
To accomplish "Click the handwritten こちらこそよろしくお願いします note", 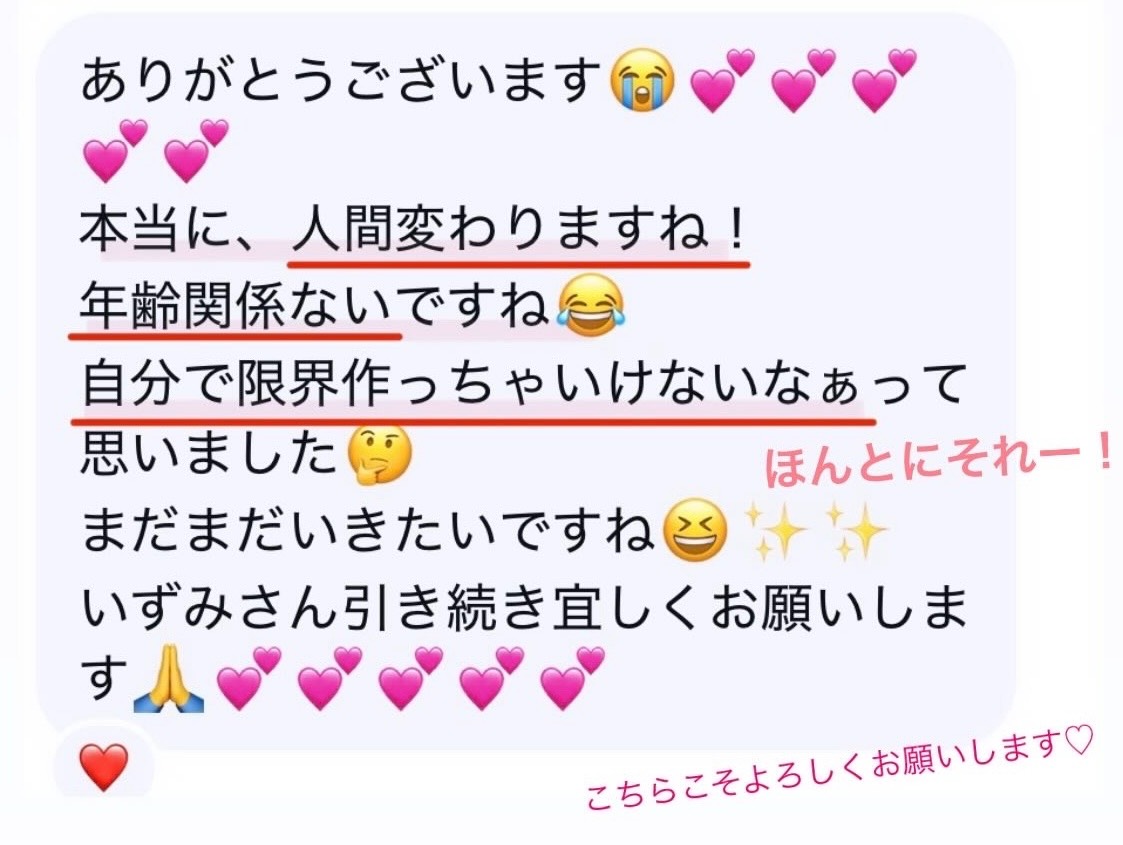I will pos(839,768).
